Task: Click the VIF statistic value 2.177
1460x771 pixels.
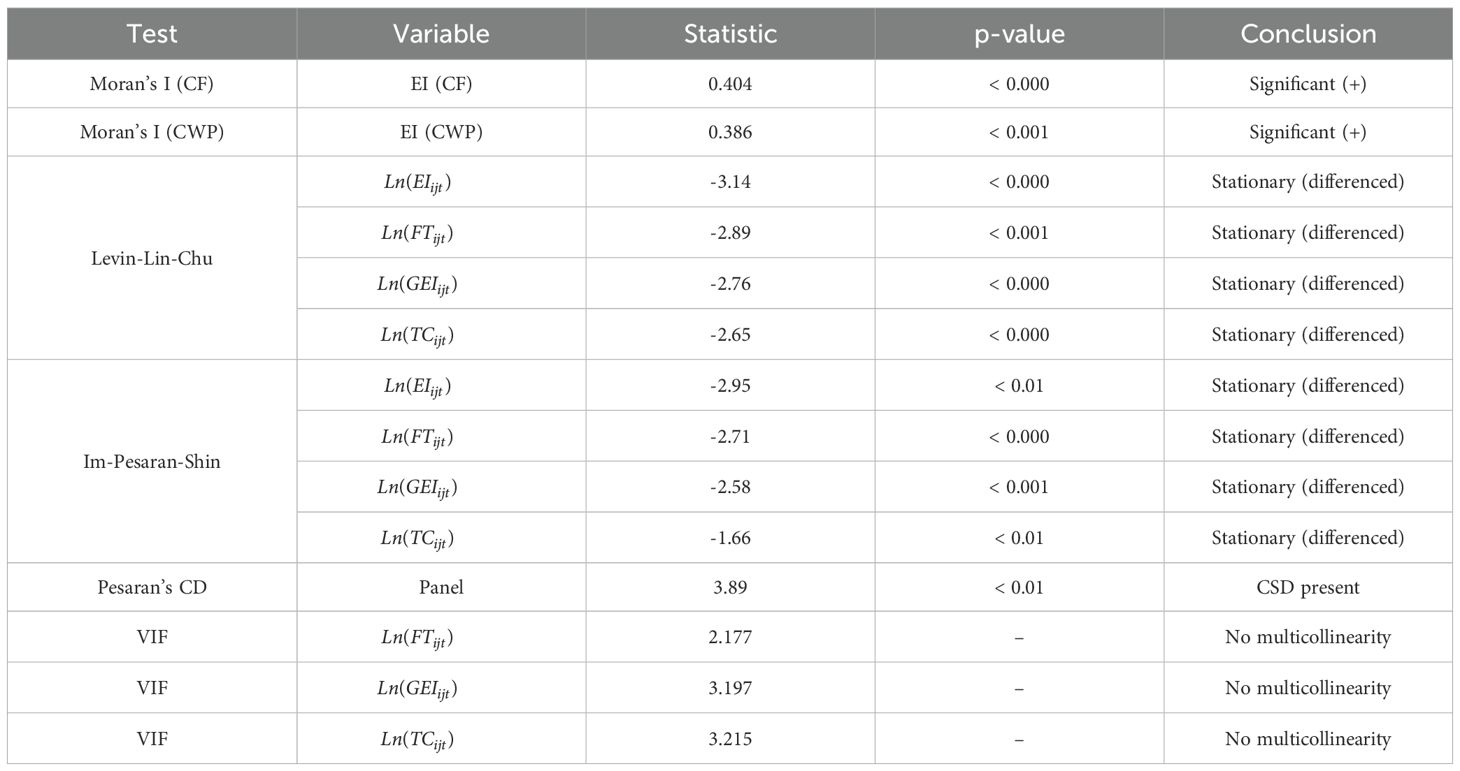Action: pyautogui.click(x=730, y=638)
